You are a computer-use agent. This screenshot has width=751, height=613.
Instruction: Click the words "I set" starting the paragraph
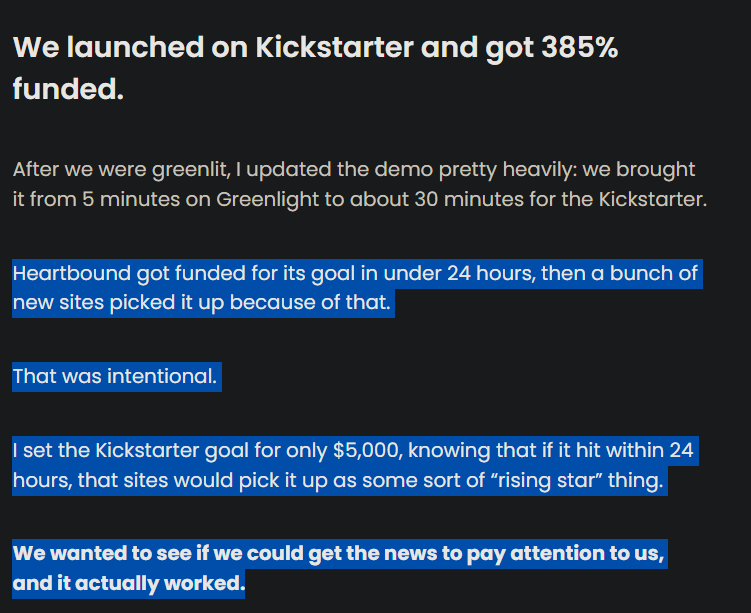[x=30, y=451]
